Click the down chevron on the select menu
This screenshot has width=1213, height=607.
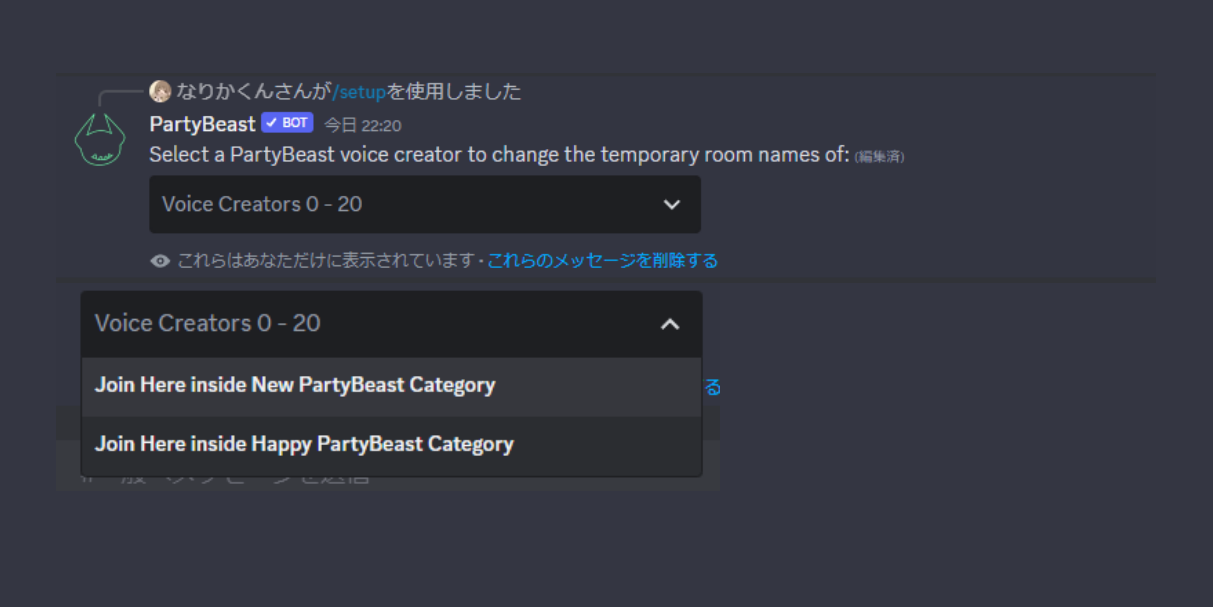(672, 204)
